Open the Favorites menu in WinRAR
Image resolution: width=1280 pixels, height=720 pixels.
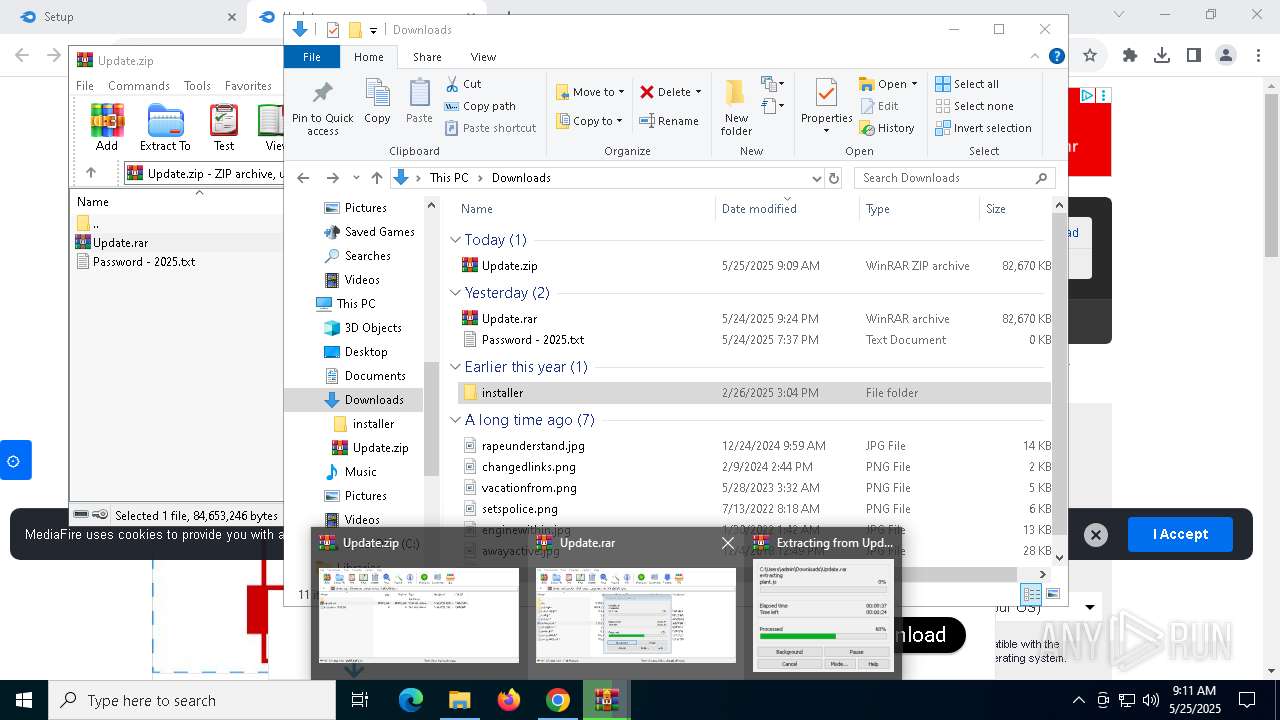pos(248,86)
